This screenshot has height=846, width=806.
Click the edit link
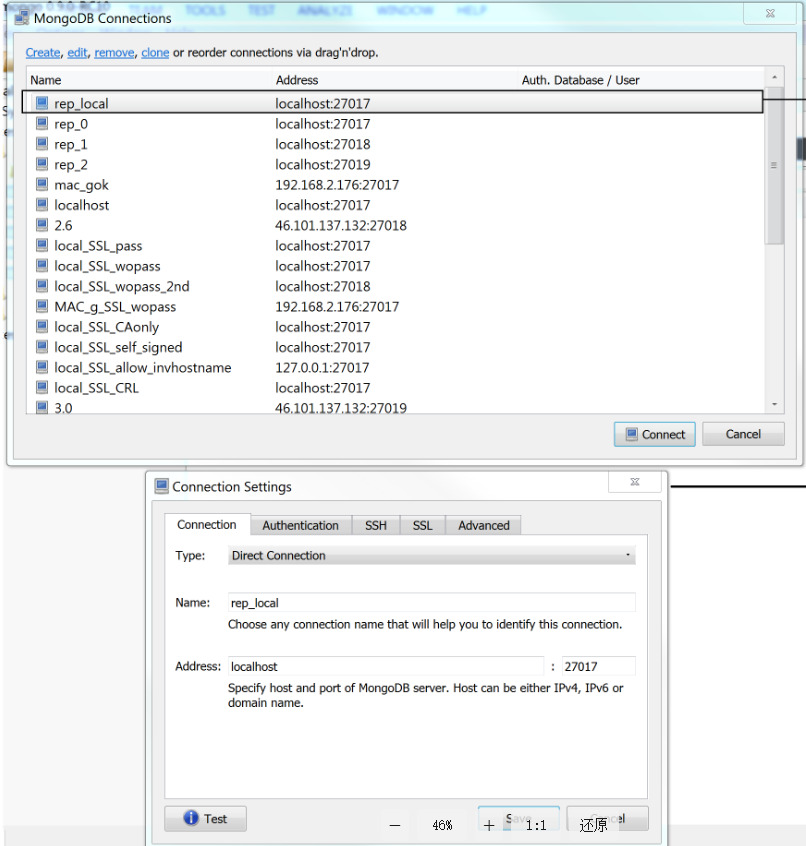(77, 52)
